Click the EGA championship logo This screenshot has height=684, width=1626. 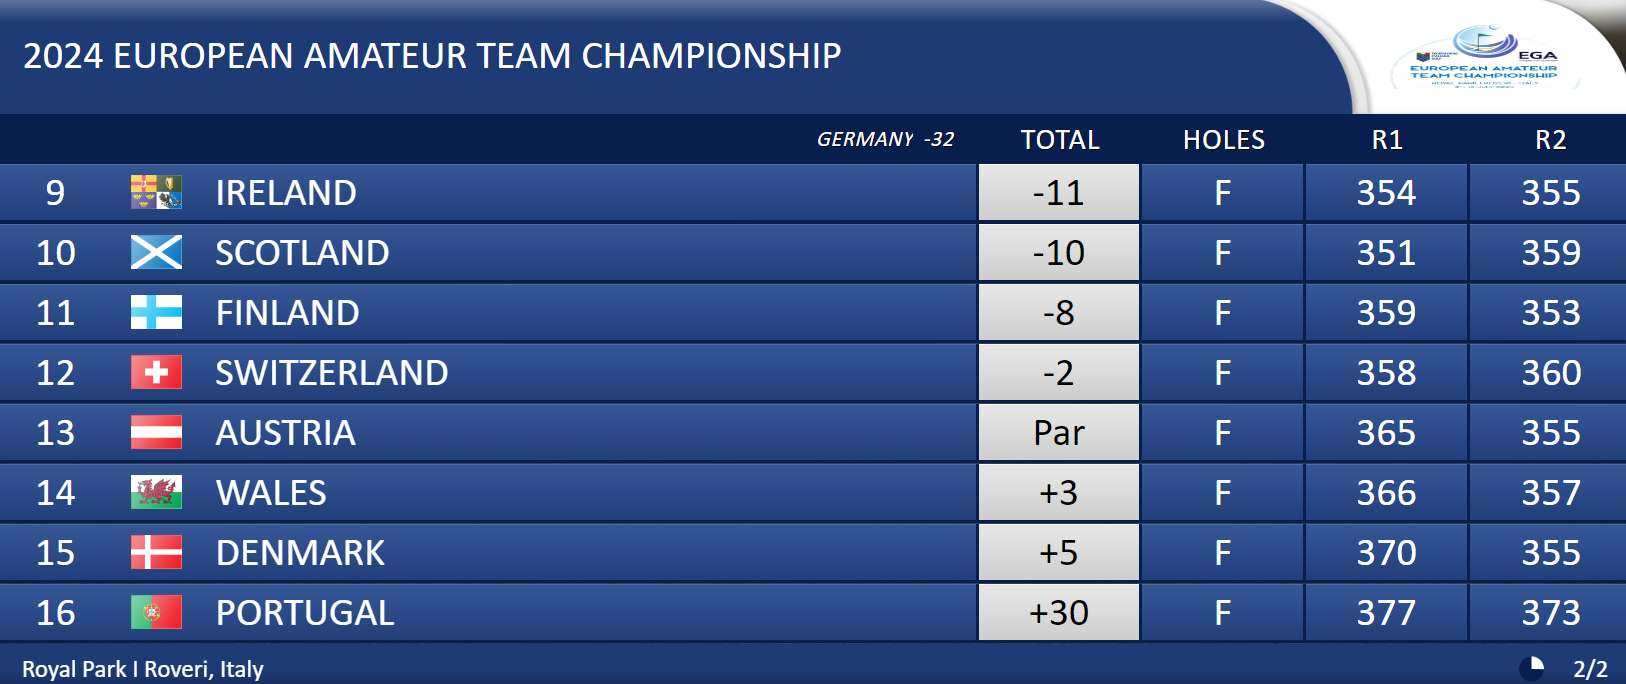(x=1484, y=57)
